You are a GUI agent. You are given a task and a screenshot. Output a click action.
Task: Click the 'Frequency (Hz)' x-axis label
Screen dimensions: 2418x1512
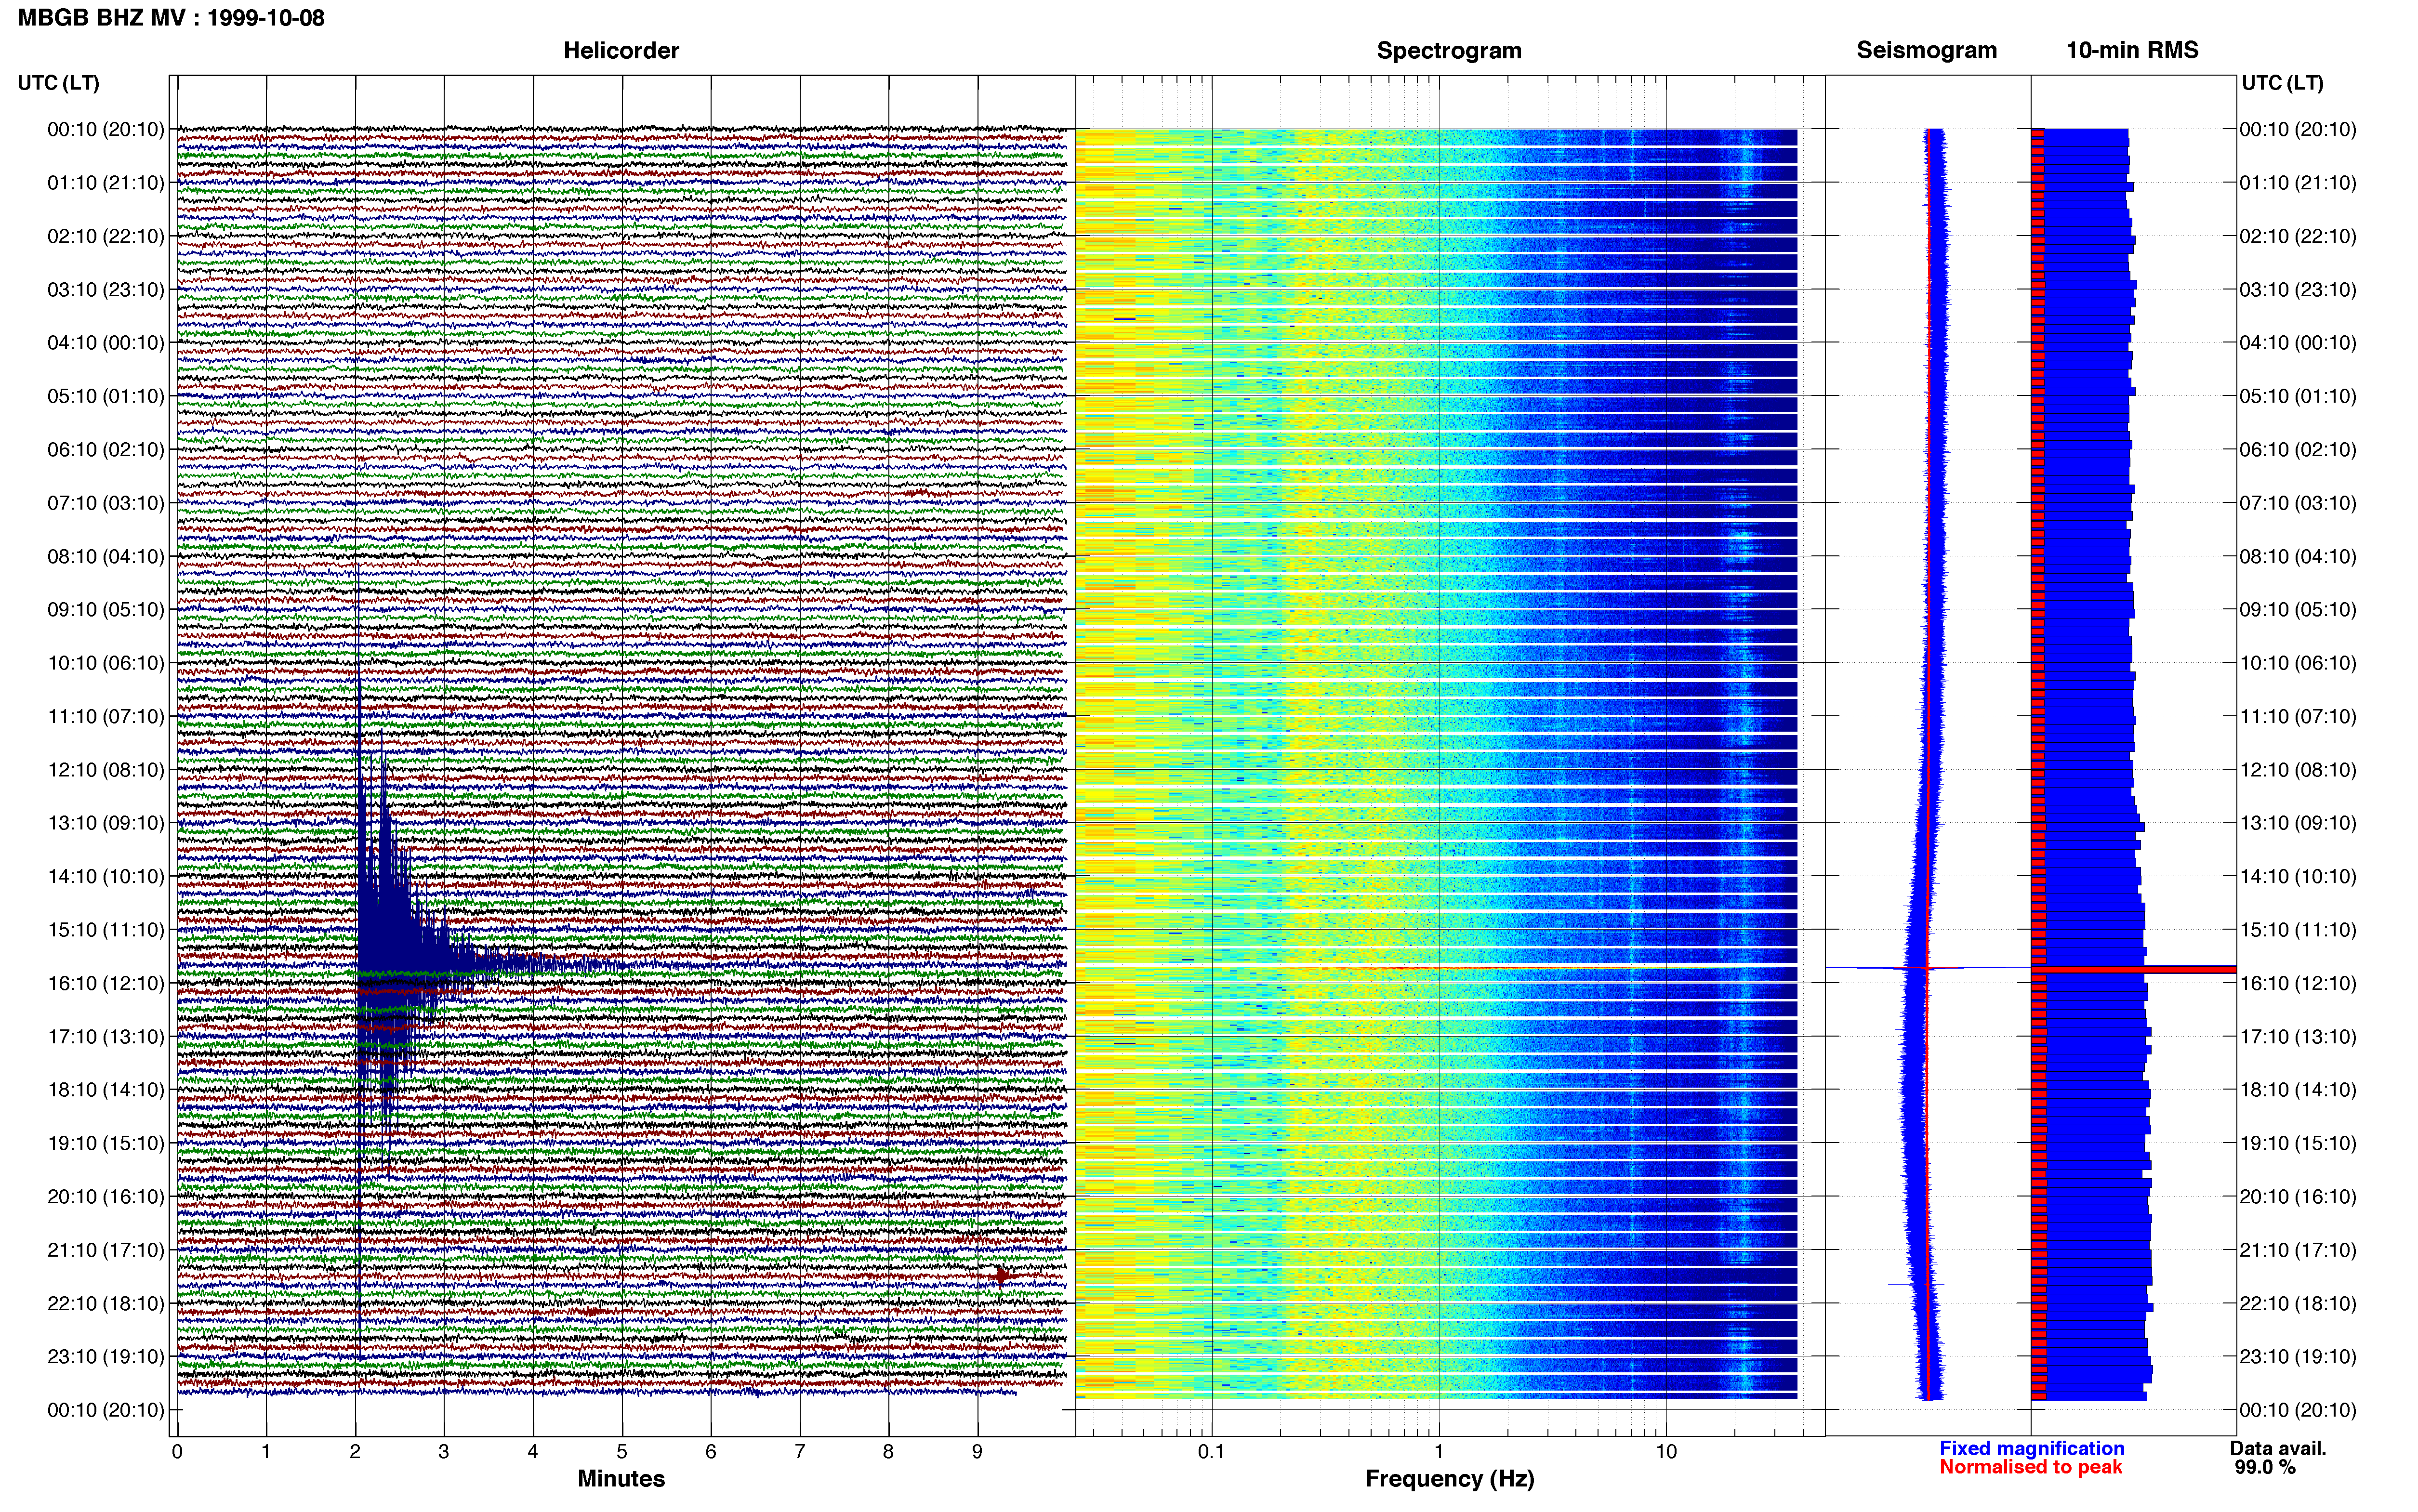1449,1478
